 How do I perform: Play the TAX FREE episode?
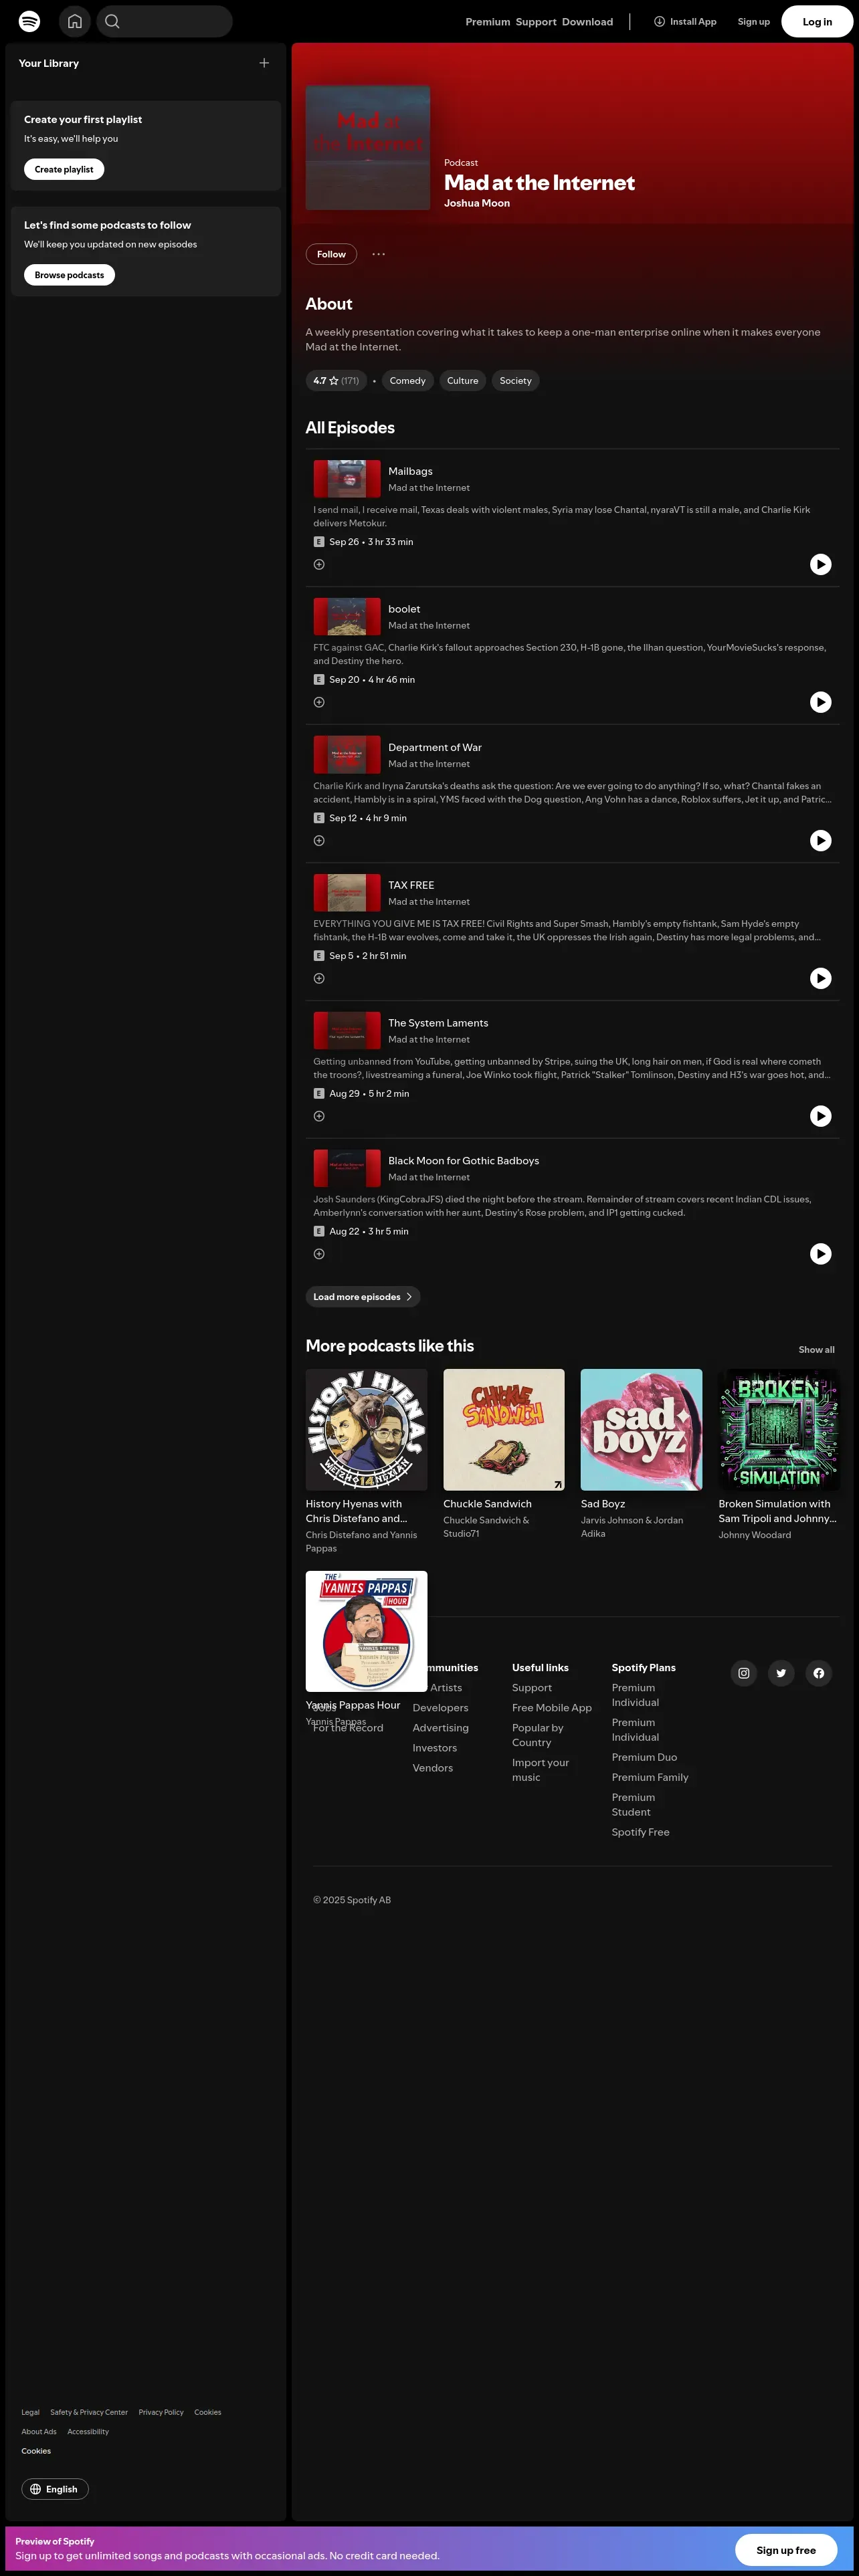(x=820, y=978)
